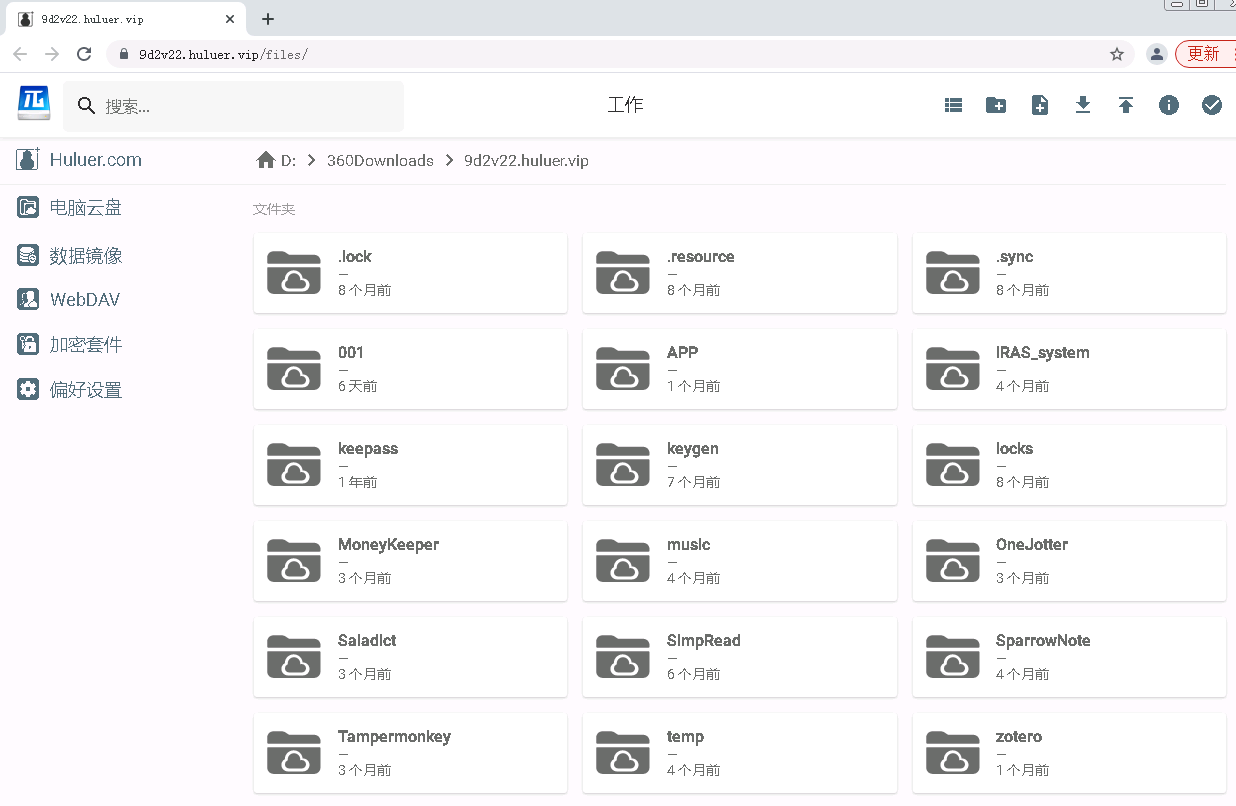
Task: Click the browser reload icon
Action: [84, 54]
